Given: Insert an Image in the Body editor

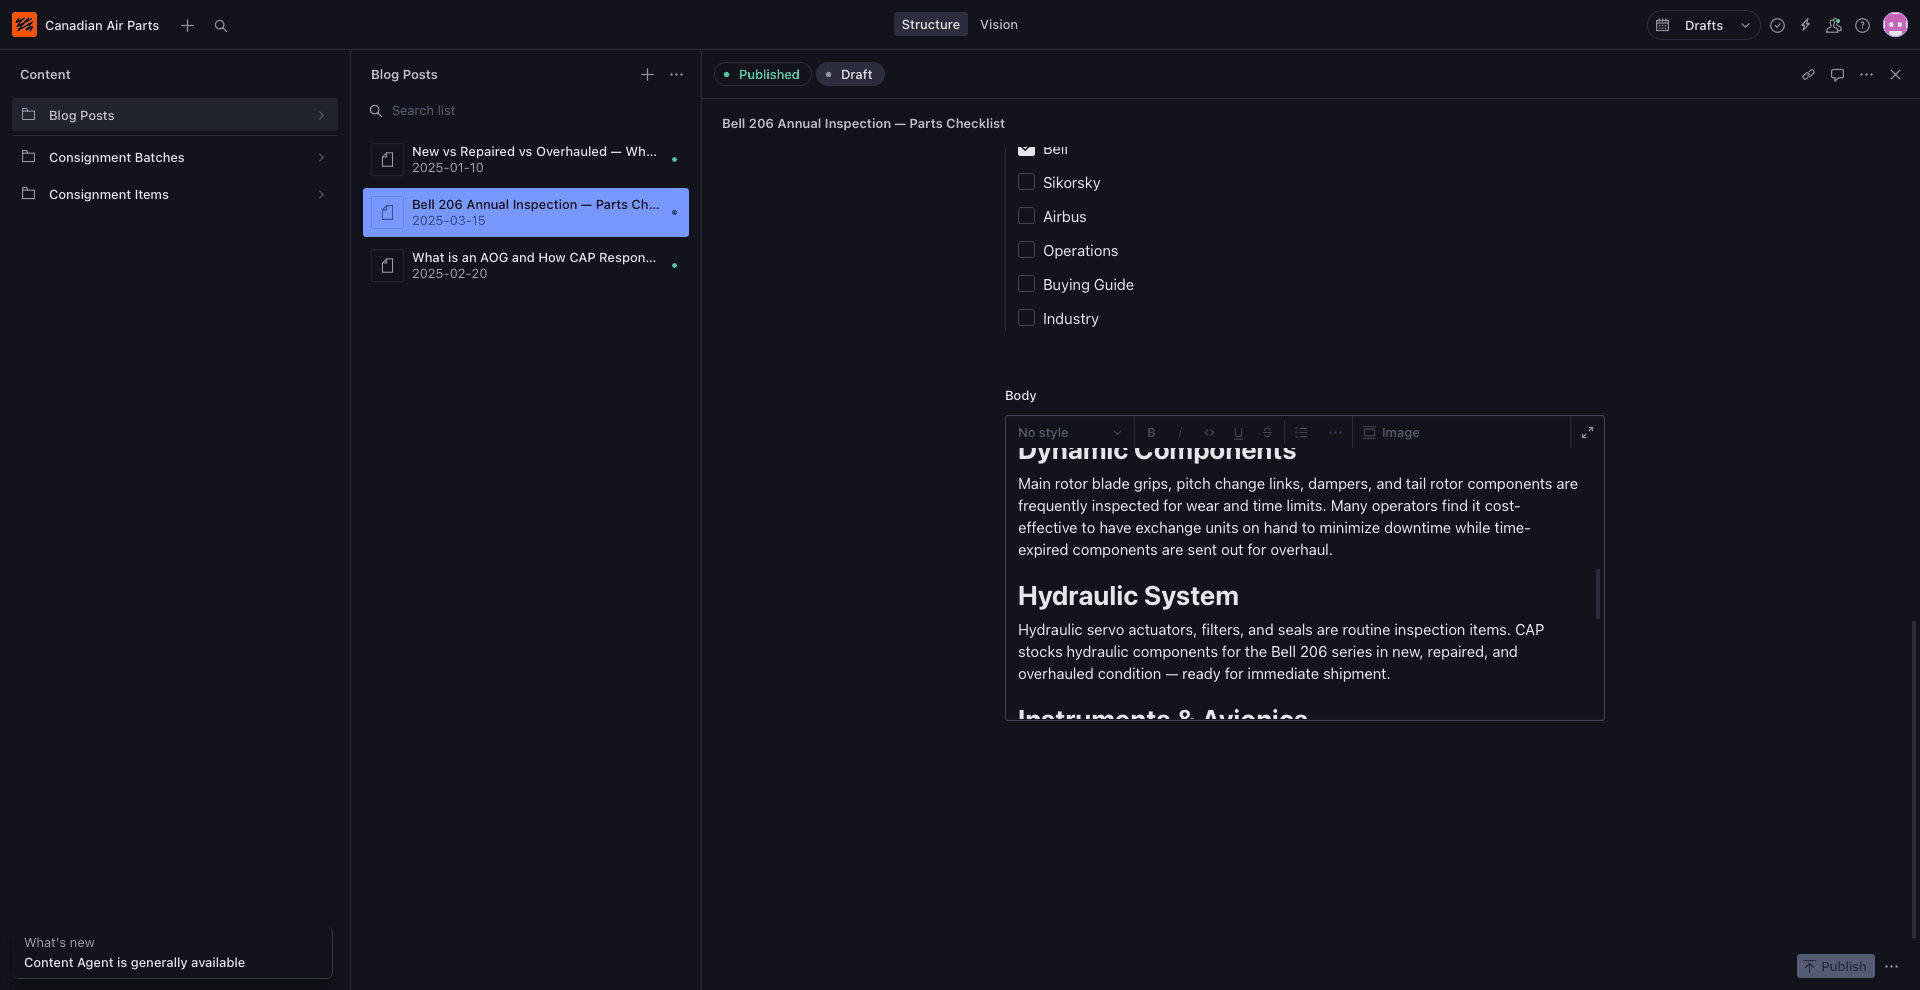Looking at the screenshot, I should tap(1391, 432).
